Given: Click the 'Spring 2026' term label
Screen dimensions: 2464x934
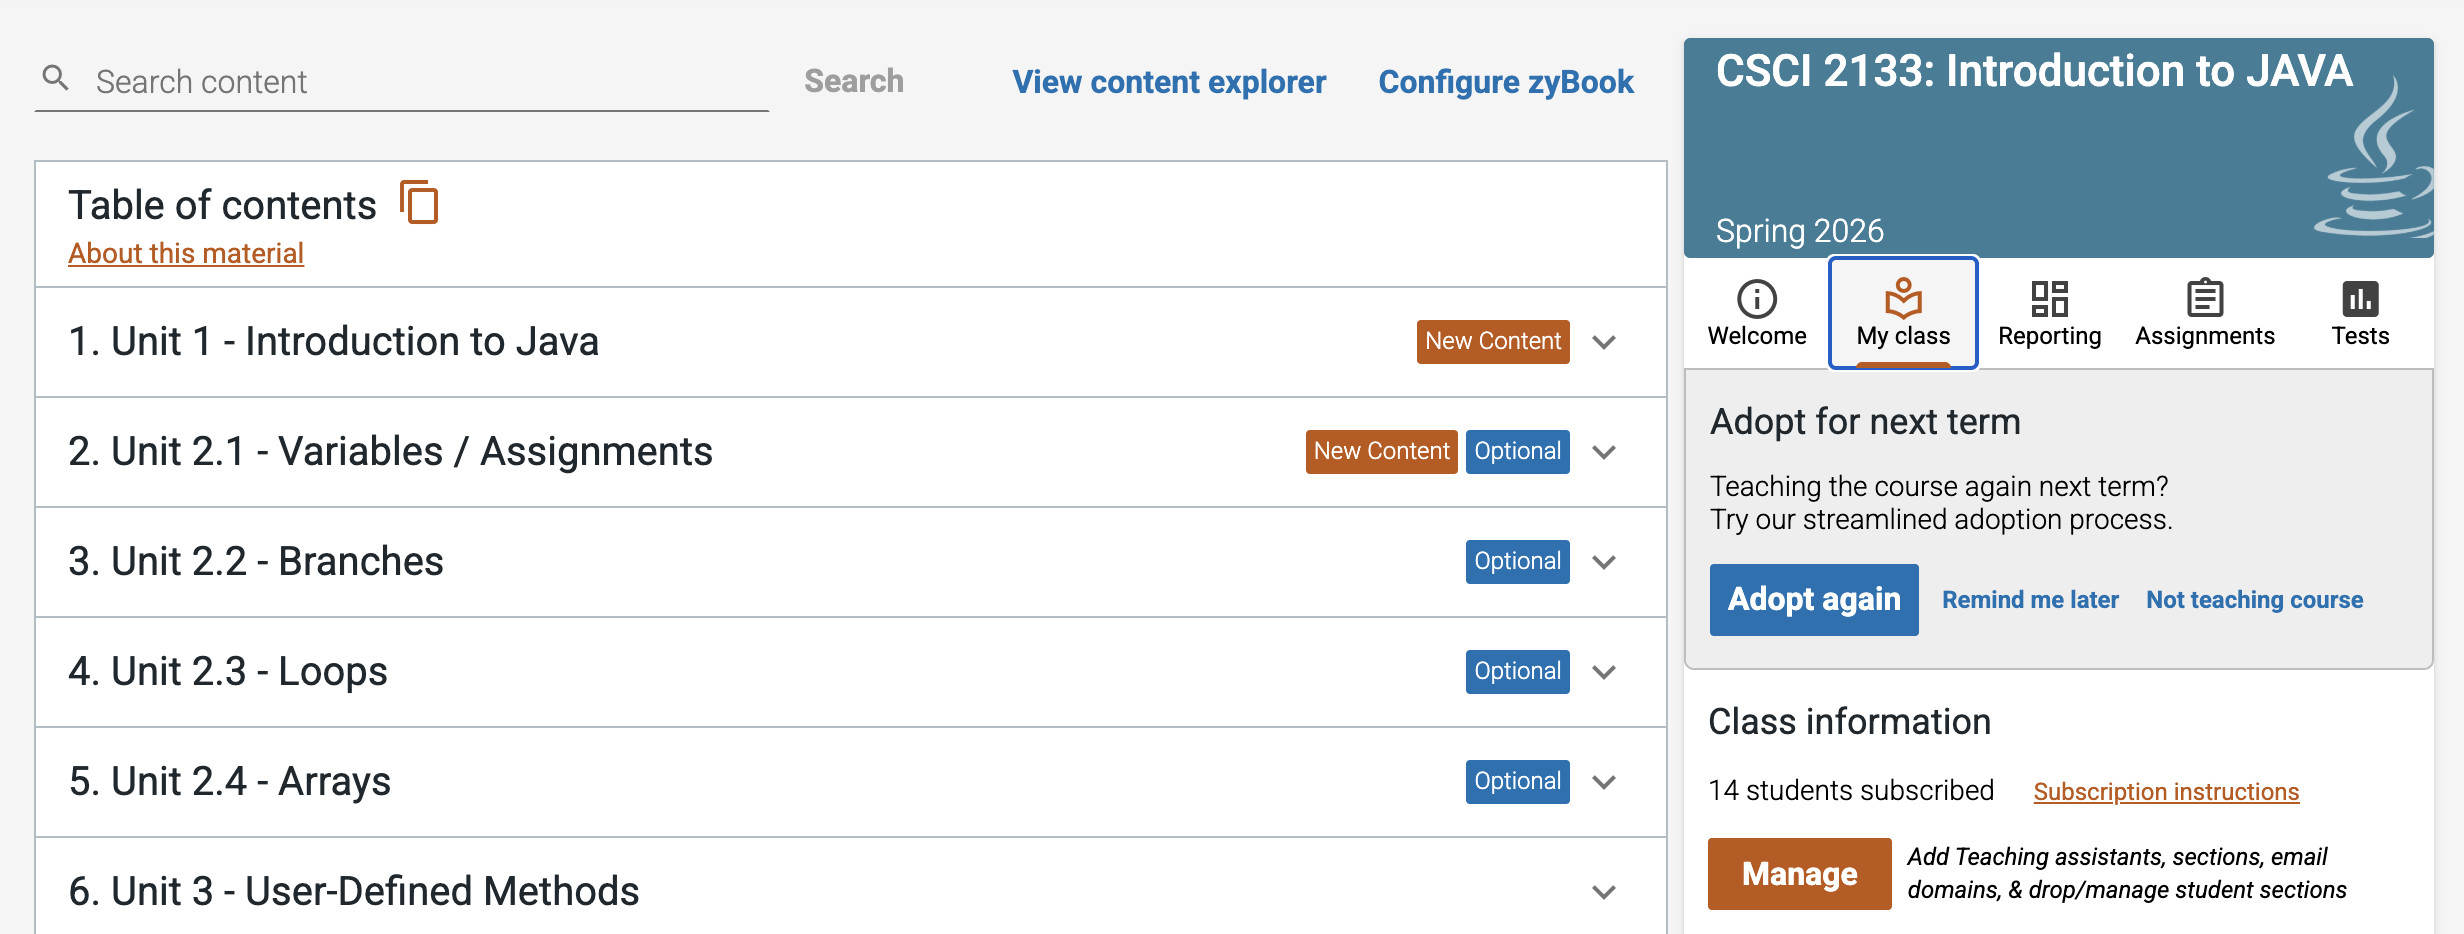Looking at the screenshot, I should tap(1800, 231).
